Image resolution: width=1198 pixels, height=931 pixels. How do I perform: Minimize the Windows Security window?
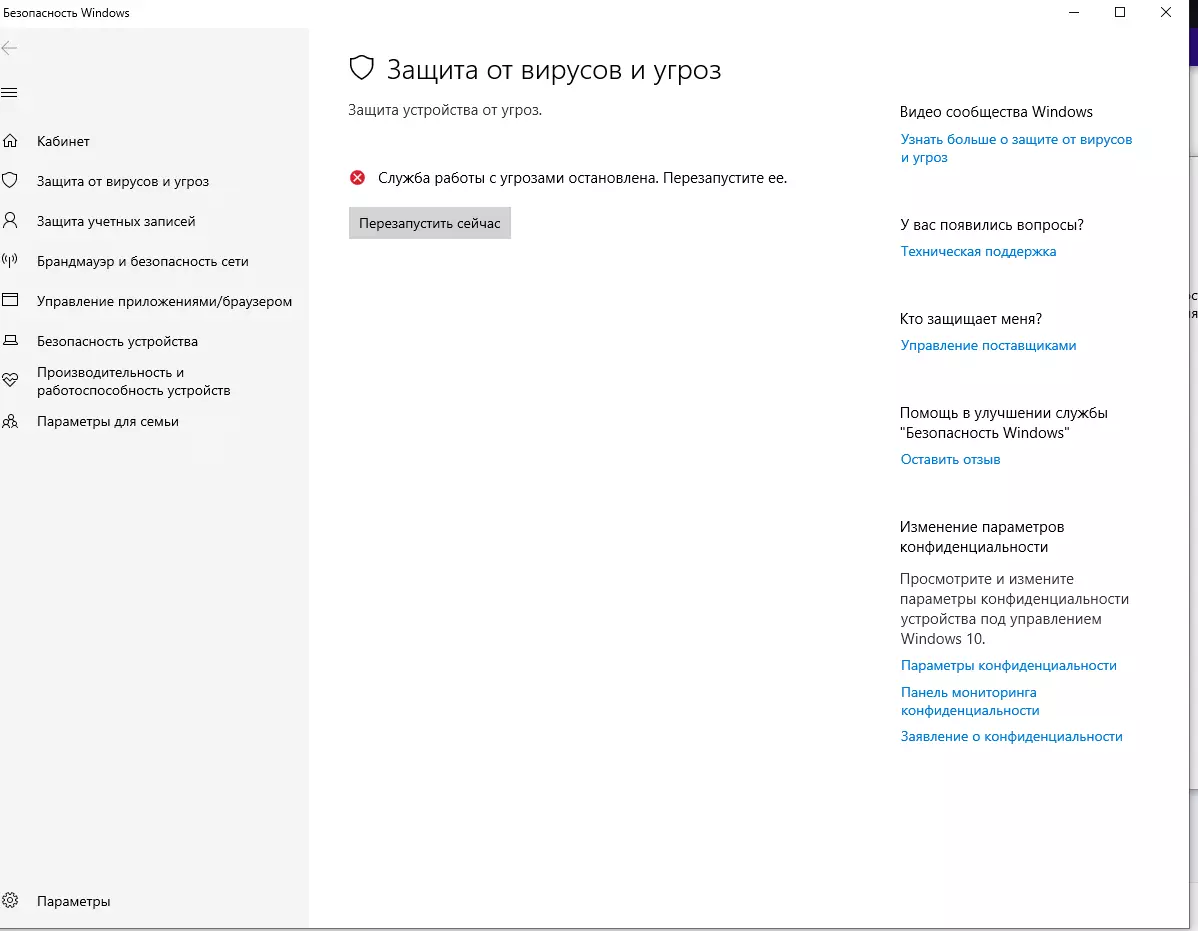pyautogui.click(x=1074, y=12)
